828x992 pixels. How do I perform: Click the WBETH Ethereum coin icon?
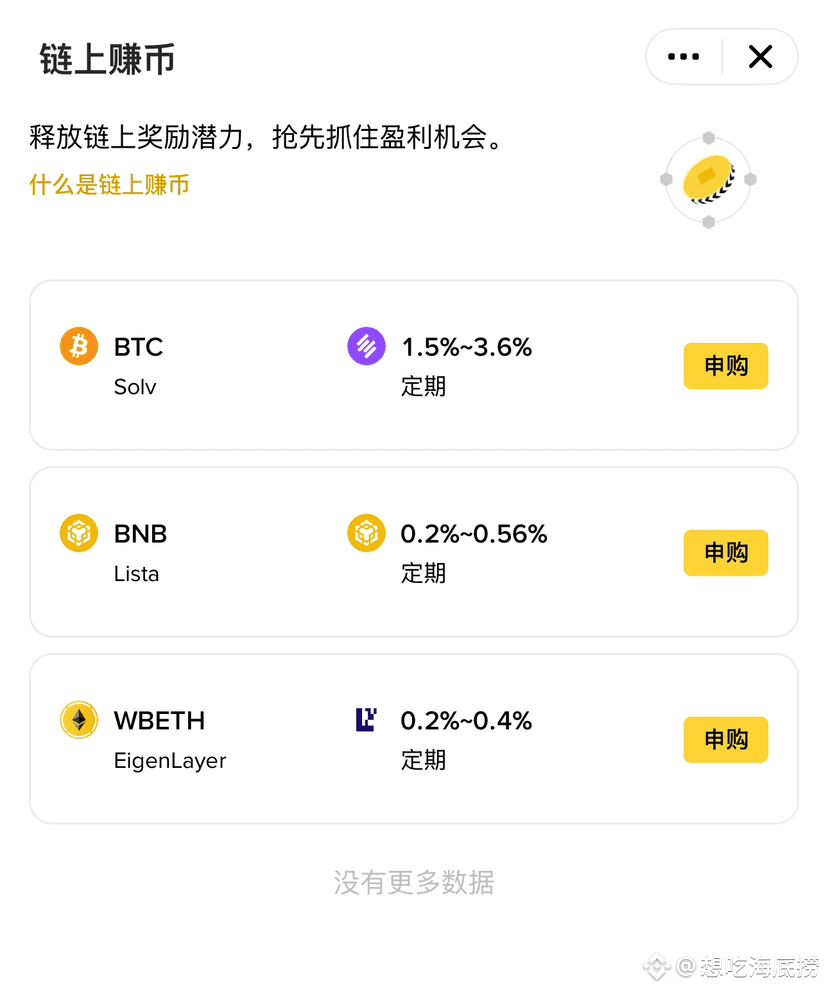coord(79,720)
